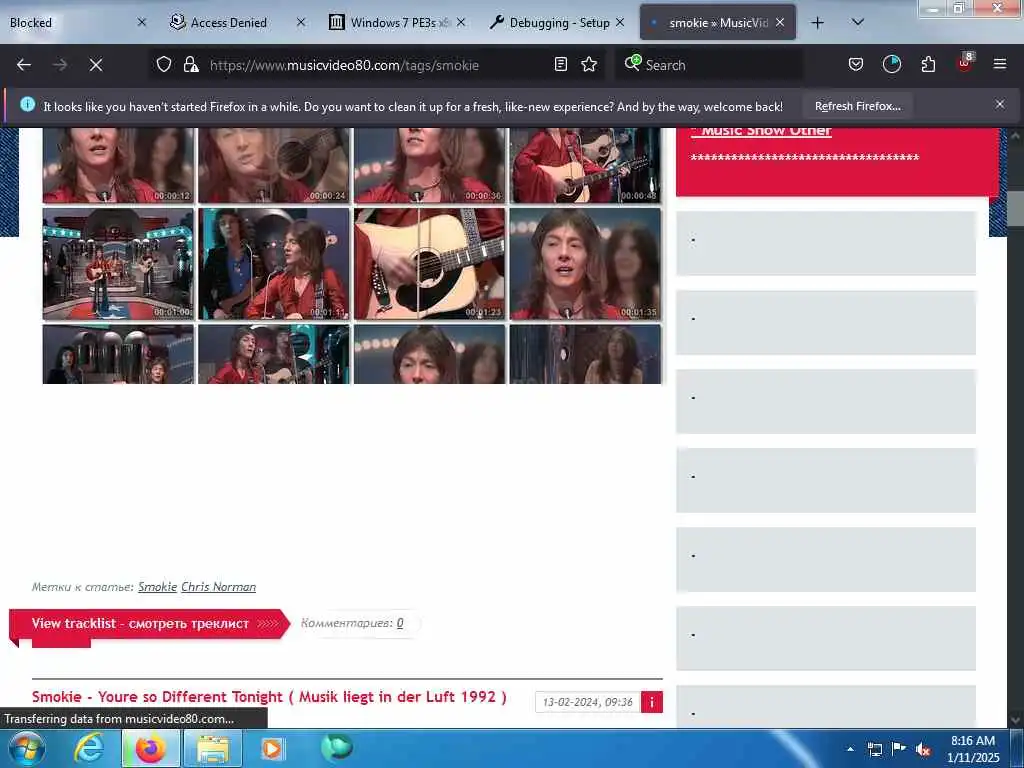Dismiss the Firefox refresh notification bar
Viewport: 1024px width, 768px height.
[x=1000, y=104]
